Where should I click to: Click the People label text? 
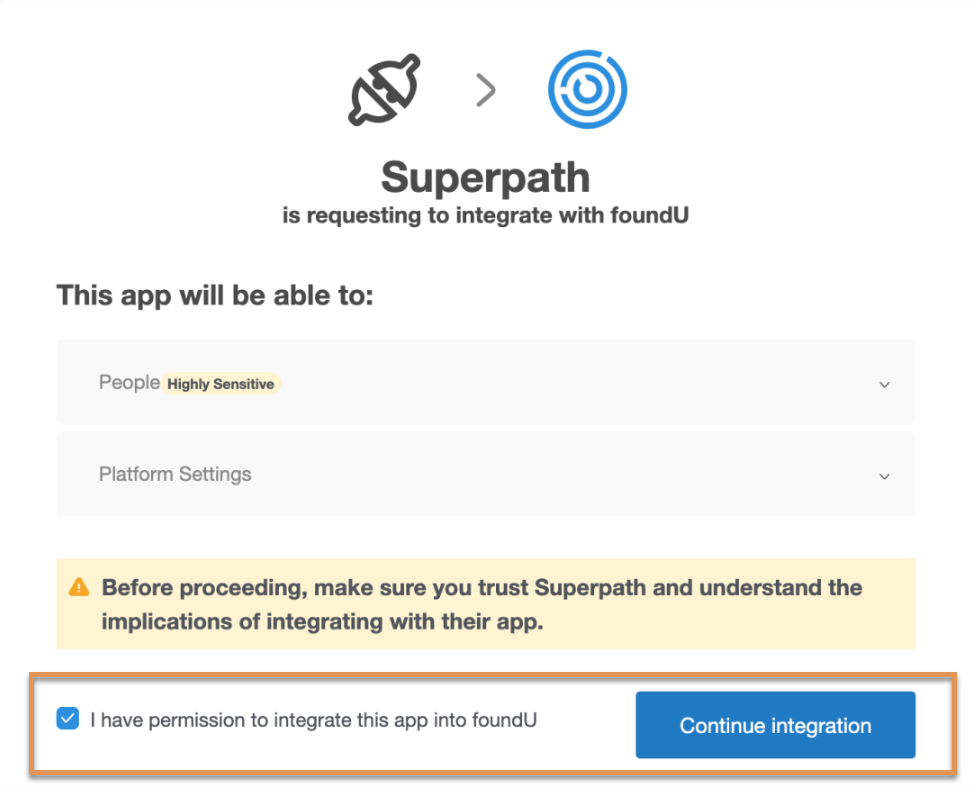tap(129, 383)
